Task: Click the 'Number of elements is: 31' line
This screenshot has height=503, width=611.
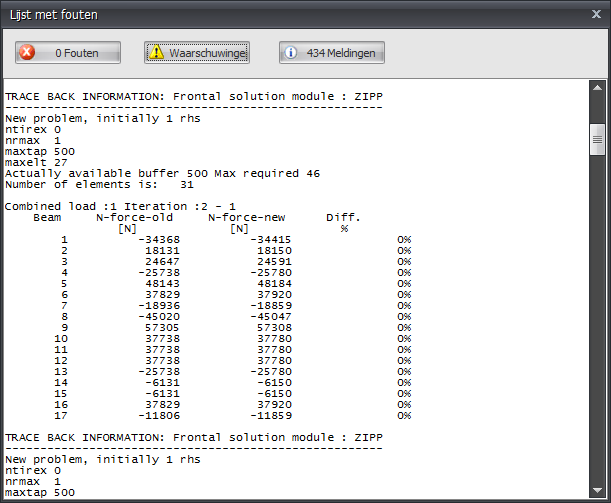Action: click(99, 184)
